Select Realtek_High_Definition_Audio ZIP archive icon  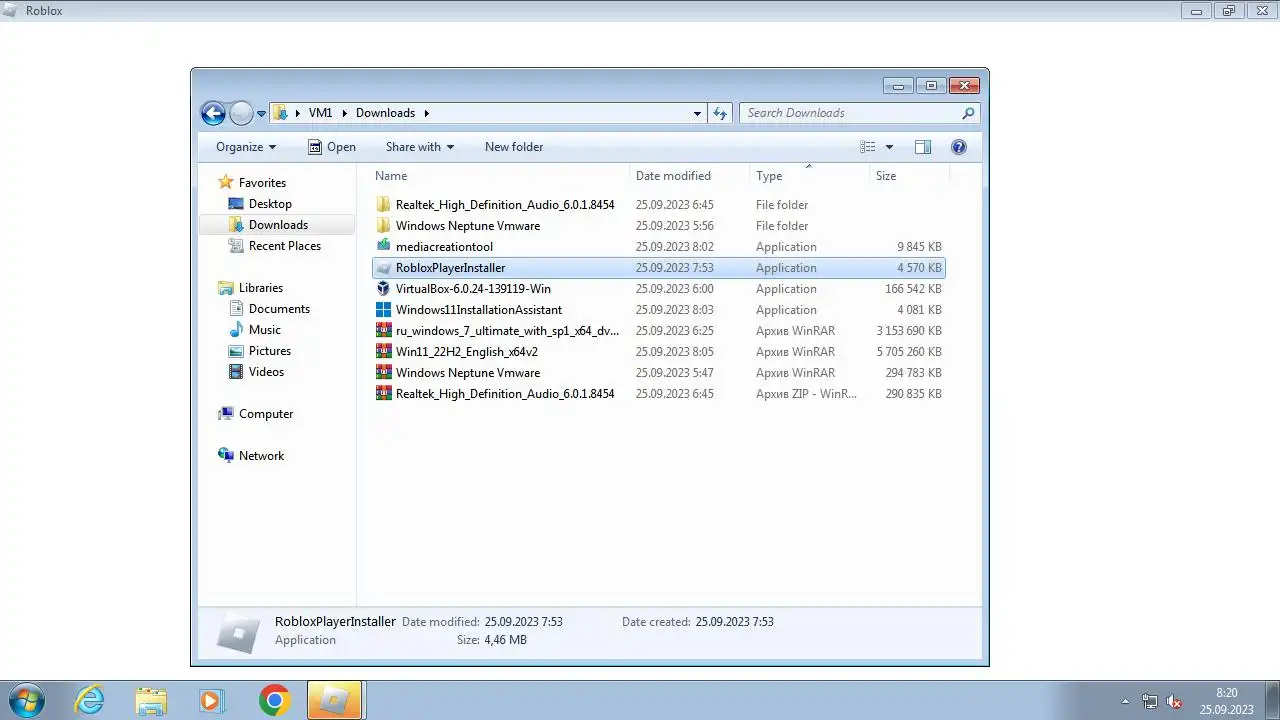click(383, 394)
